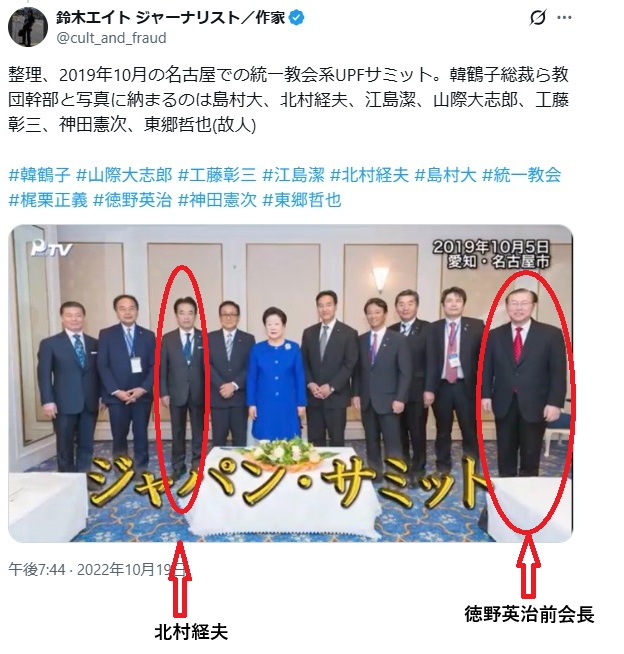Open hashtag #工藤彰三

[x=217, y=175]
